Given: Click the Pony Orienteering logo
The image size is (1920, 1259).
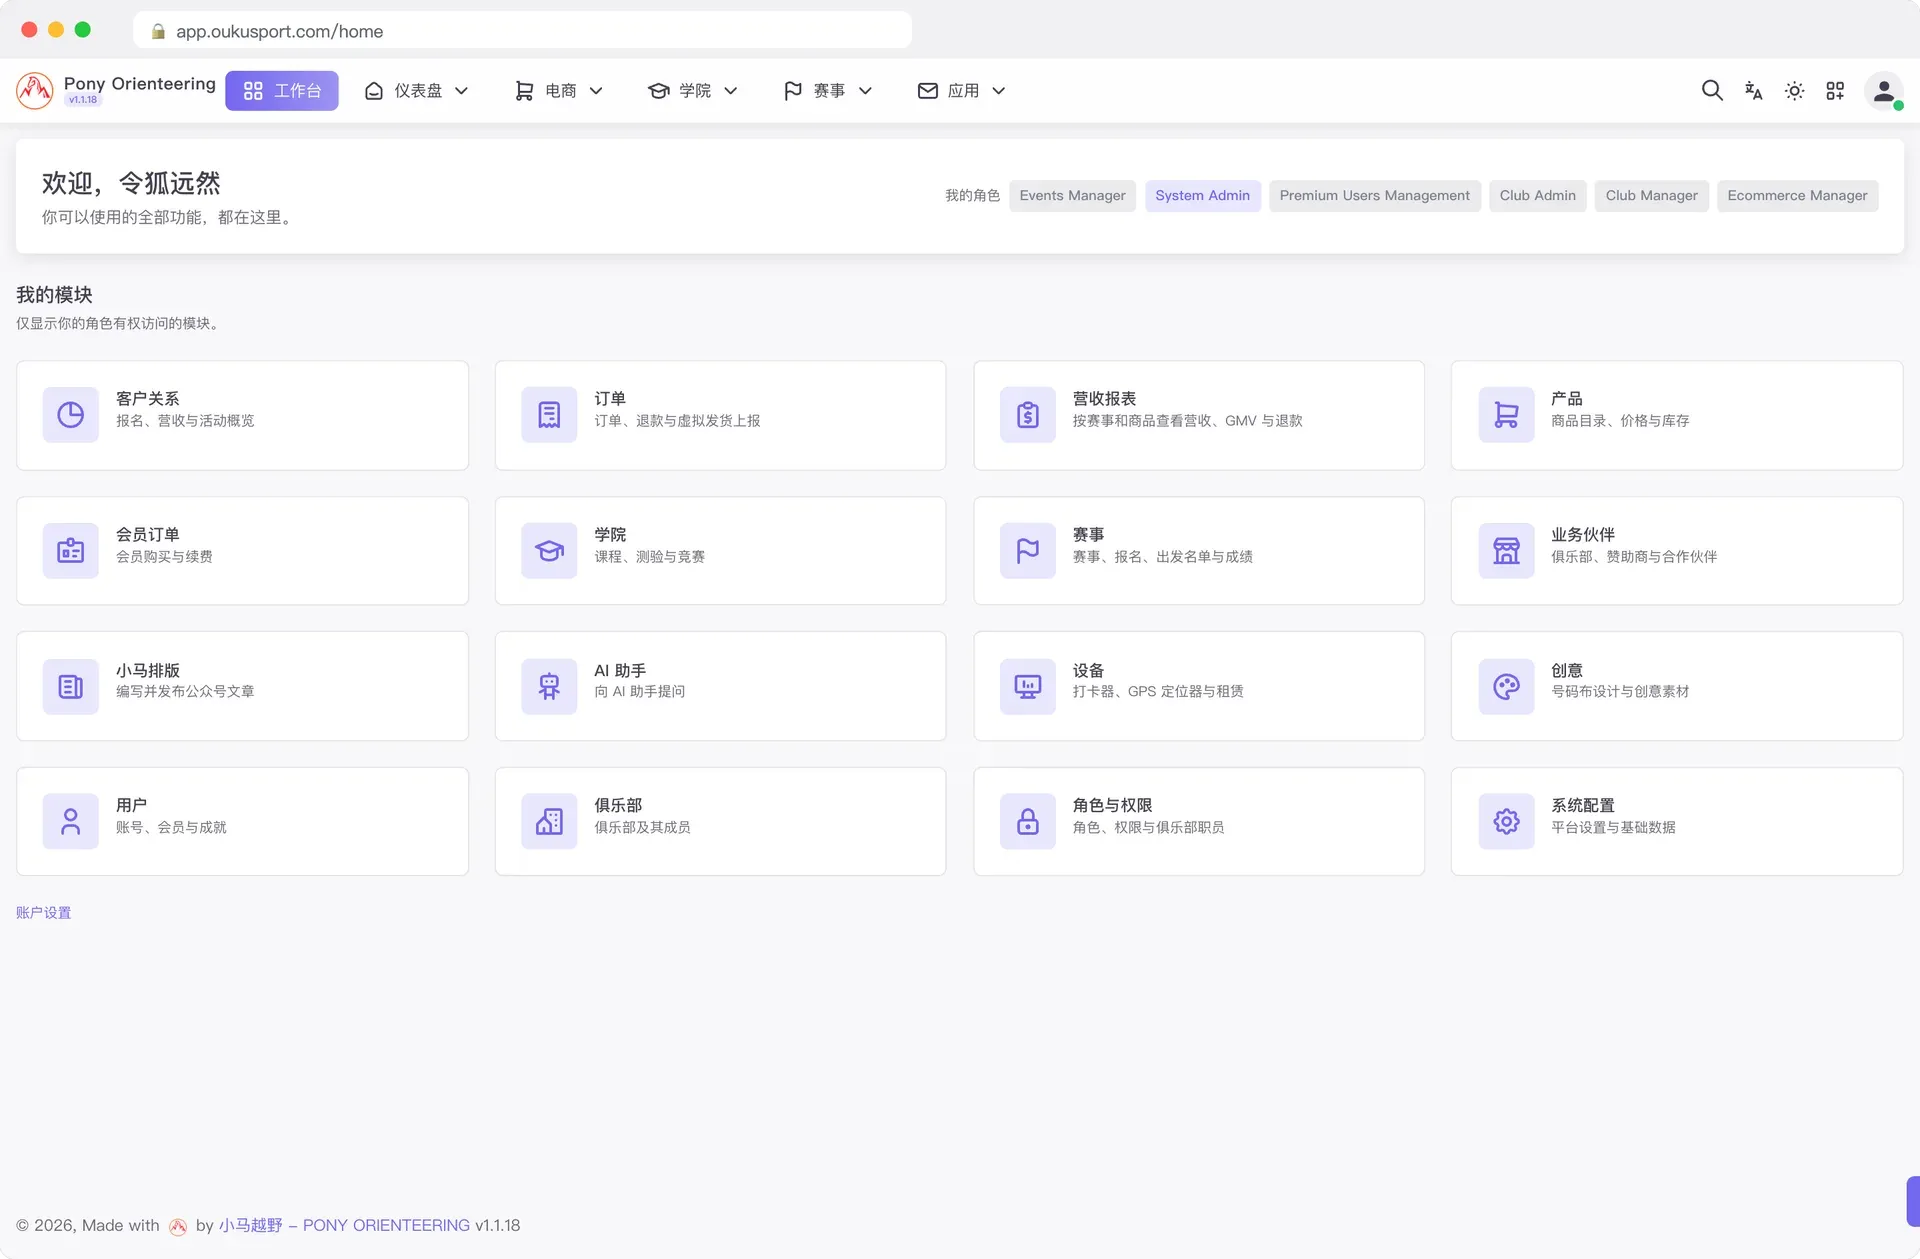Looking at the screenshot, I should tap(35, 91).
